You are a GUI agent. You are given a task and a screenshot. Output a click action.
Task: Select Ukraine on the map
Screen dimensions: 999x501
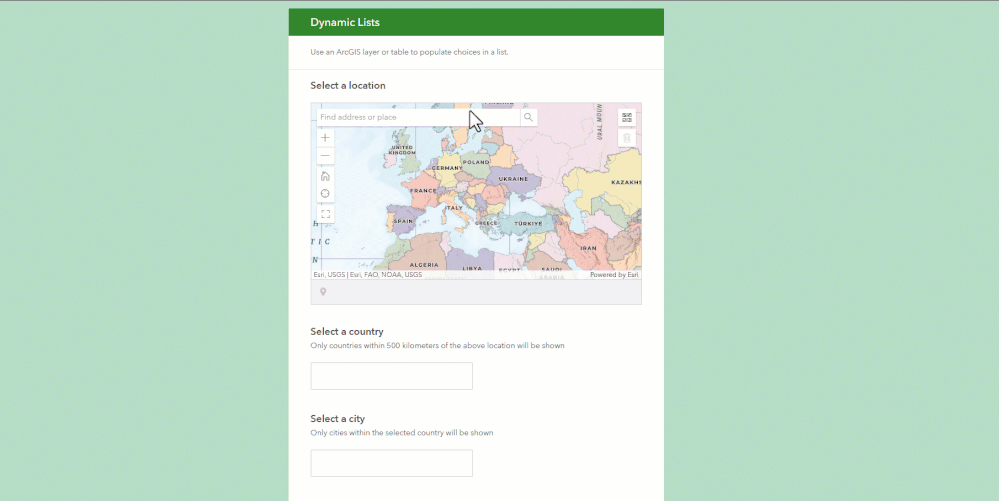[514, 179]
